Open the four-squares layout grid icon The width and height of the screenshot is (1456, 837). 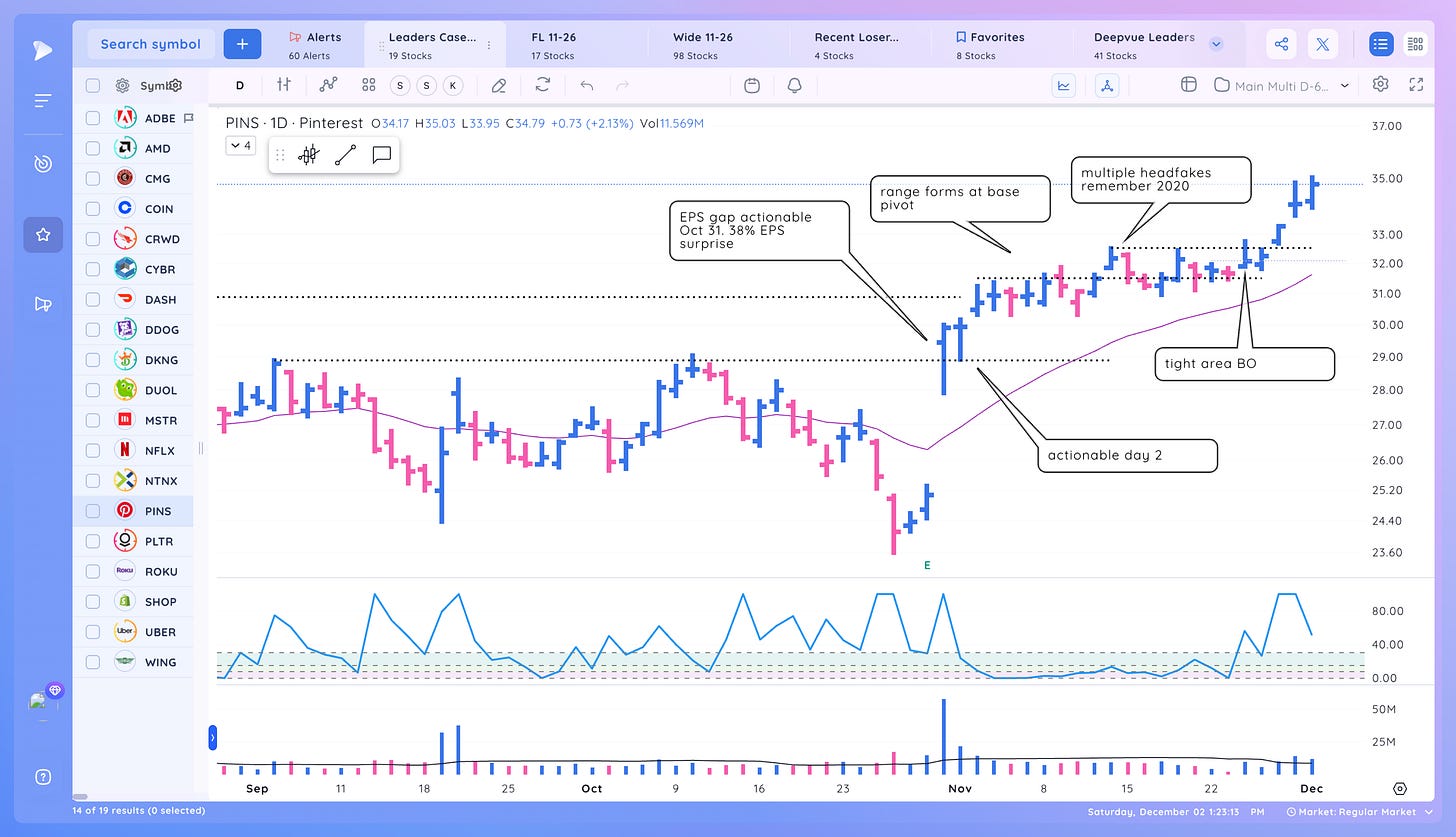[369, 85]
